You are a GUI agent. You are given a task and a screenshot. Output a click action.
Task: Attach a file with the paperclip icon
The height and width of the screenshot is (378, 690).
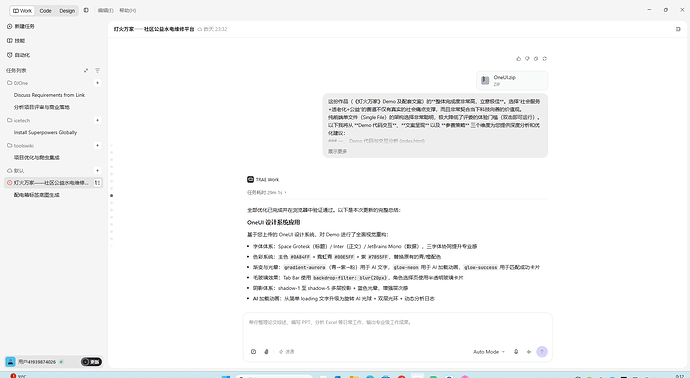(x=266, y=352)
